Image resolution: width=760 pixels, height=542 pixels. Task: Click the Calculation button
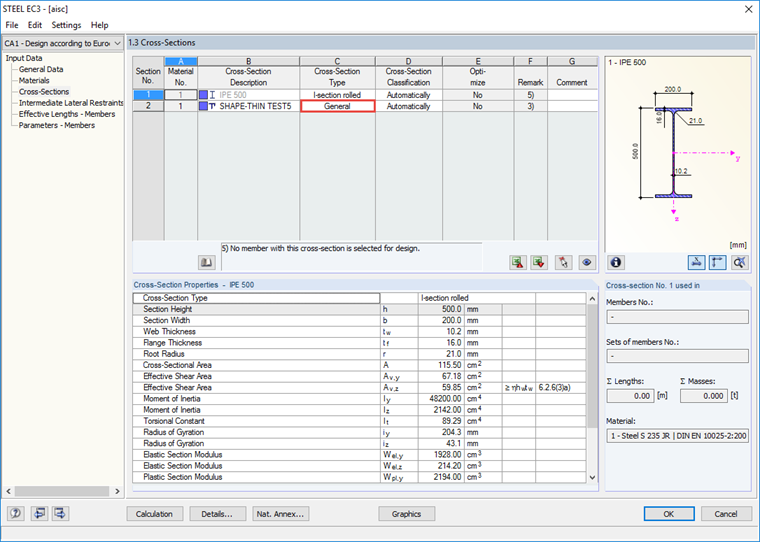click(x=154, y=514)
